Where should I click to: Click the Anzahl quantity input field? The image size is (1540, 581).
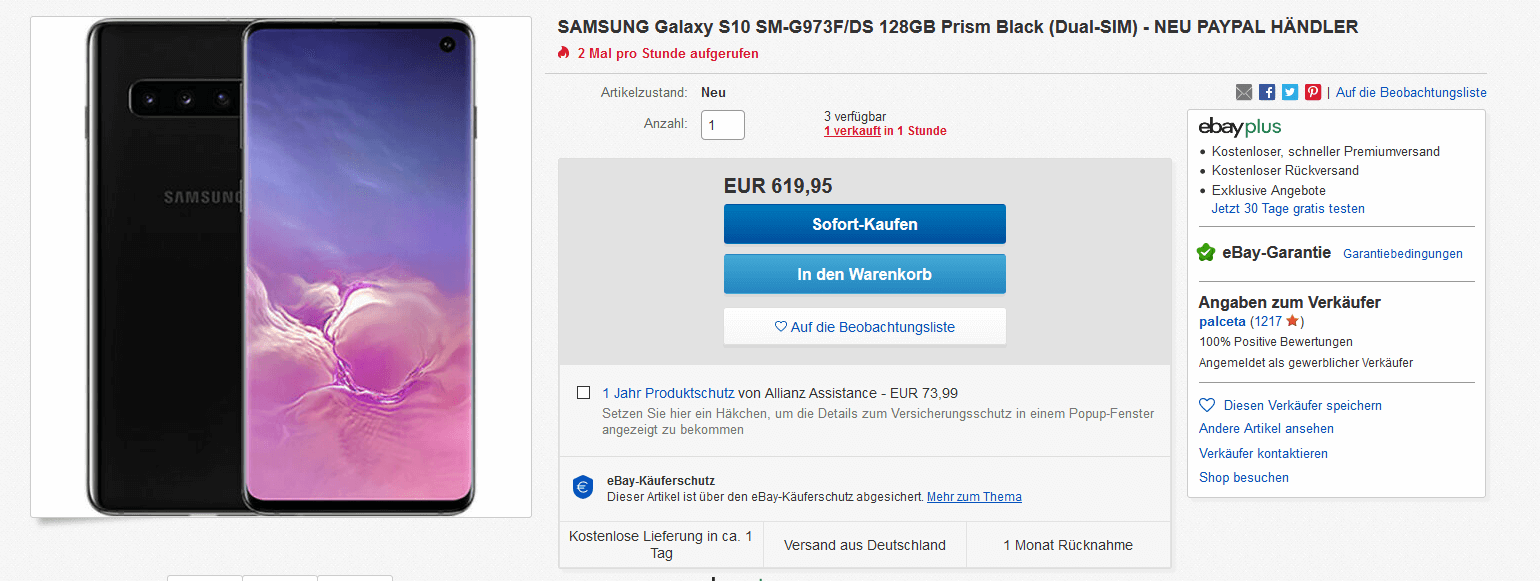pos(722,124)
